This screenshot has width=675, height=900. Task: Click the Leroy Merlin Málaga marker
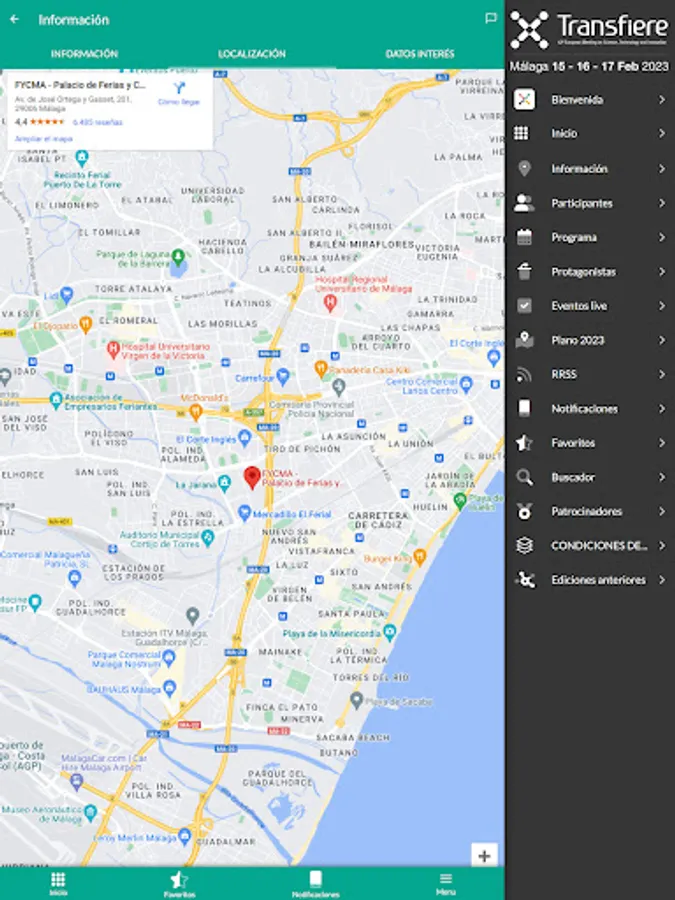tap(185, 836)
